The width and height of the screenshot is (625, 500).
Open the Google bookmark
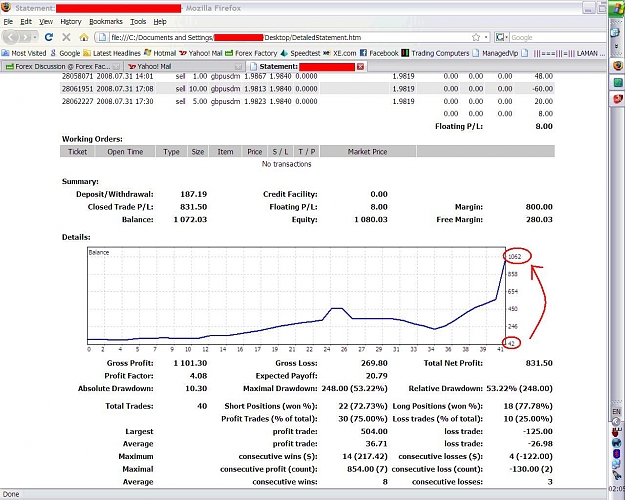[65, 53]
